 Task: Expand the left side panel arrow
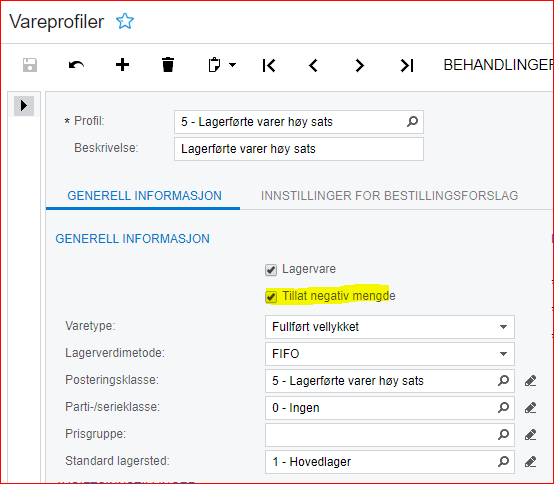click(x=24, y=106)
